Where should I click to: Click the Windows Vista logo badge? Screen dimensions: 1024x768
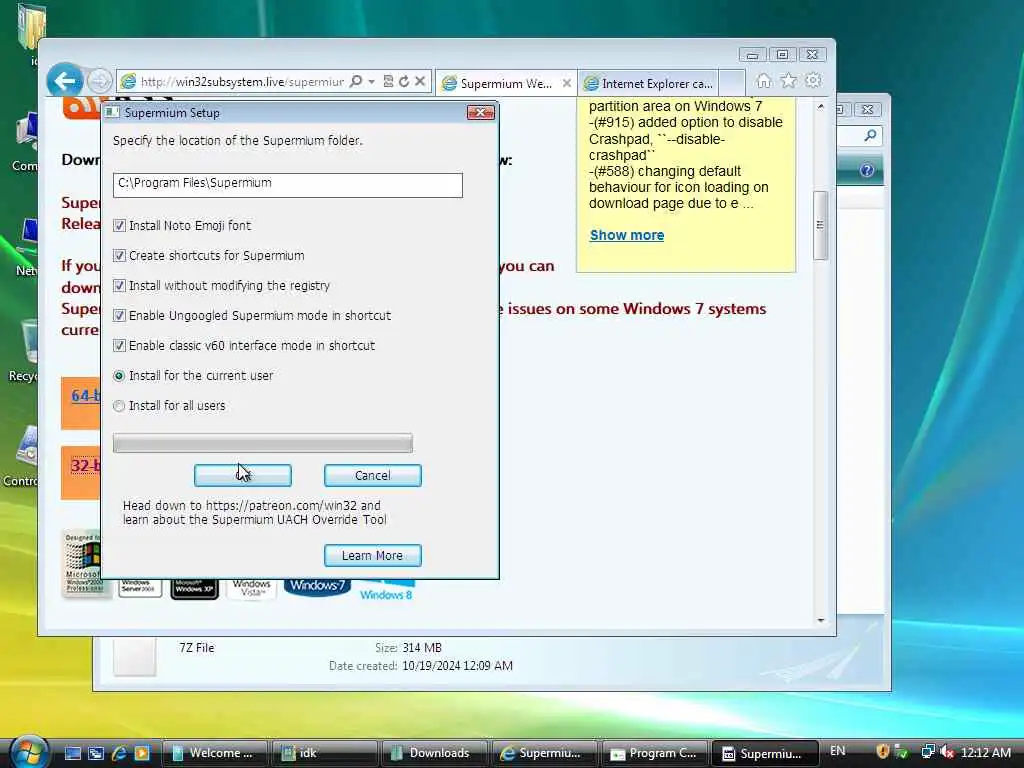251,588
